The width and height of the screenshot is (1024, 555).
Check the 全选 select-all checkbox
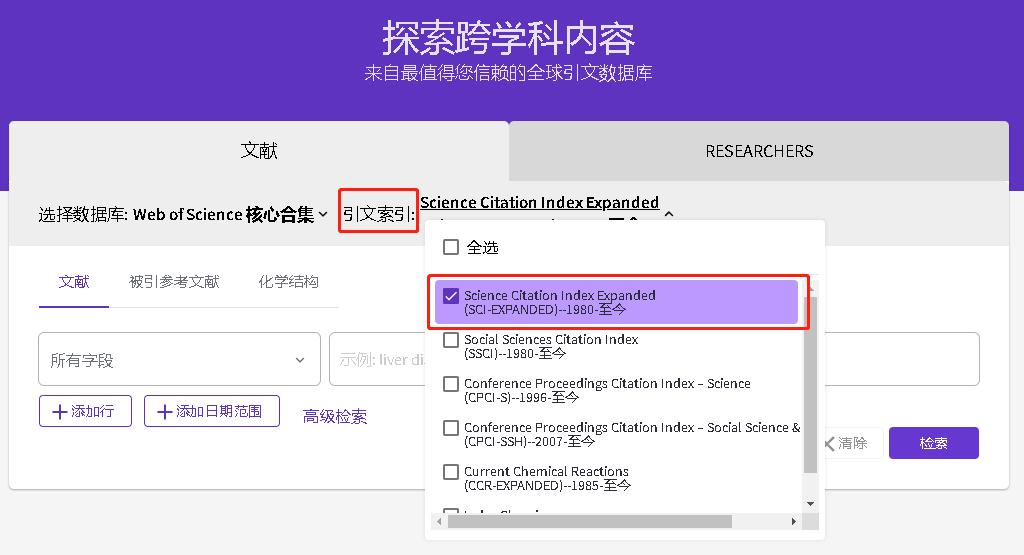(x=451, y=247)
